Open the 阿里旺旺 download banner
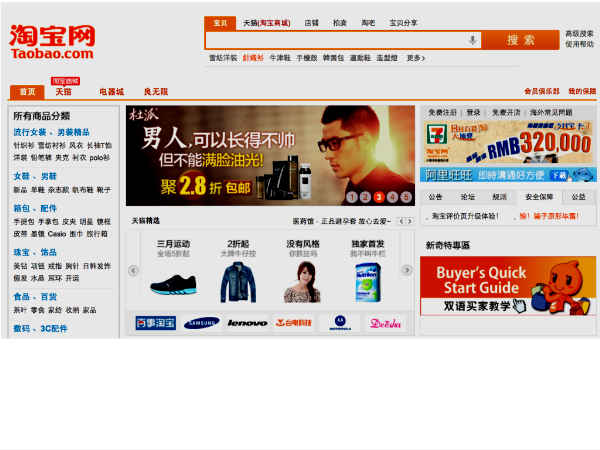This screenshot has width=600, height=450. [508, 175]
